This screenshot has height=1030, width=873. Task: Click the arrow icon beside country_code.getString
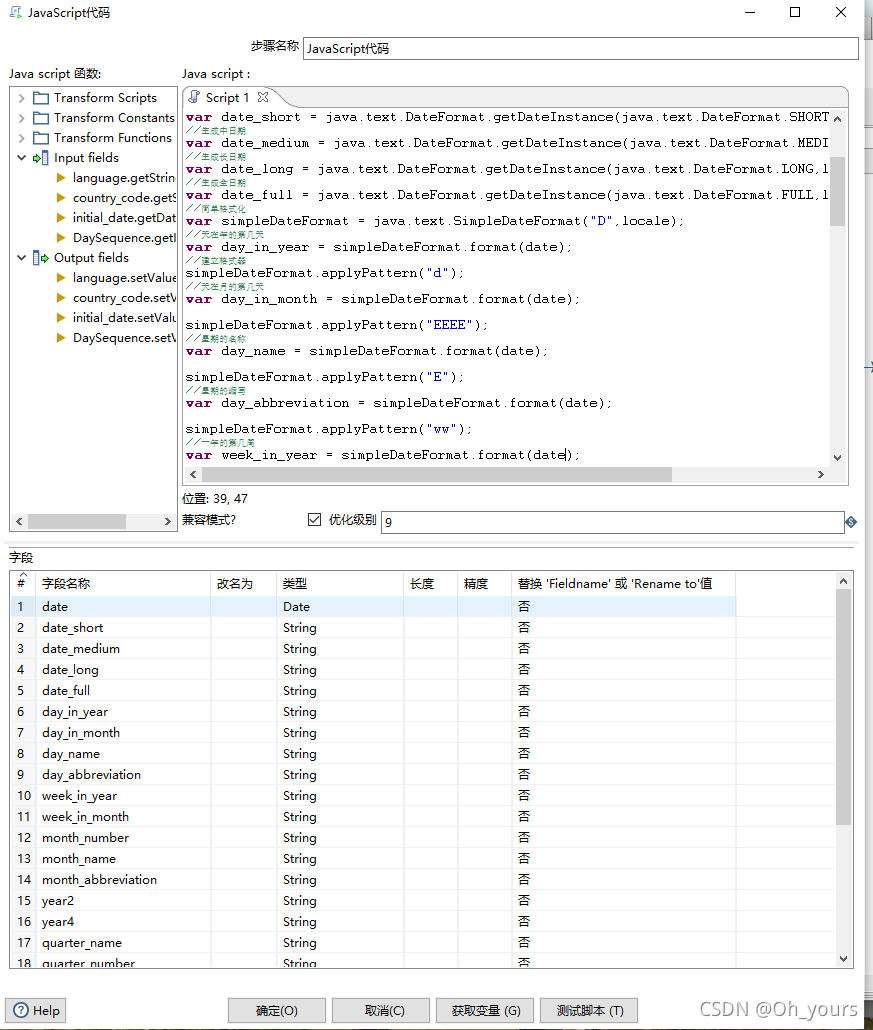pos(61,198)
